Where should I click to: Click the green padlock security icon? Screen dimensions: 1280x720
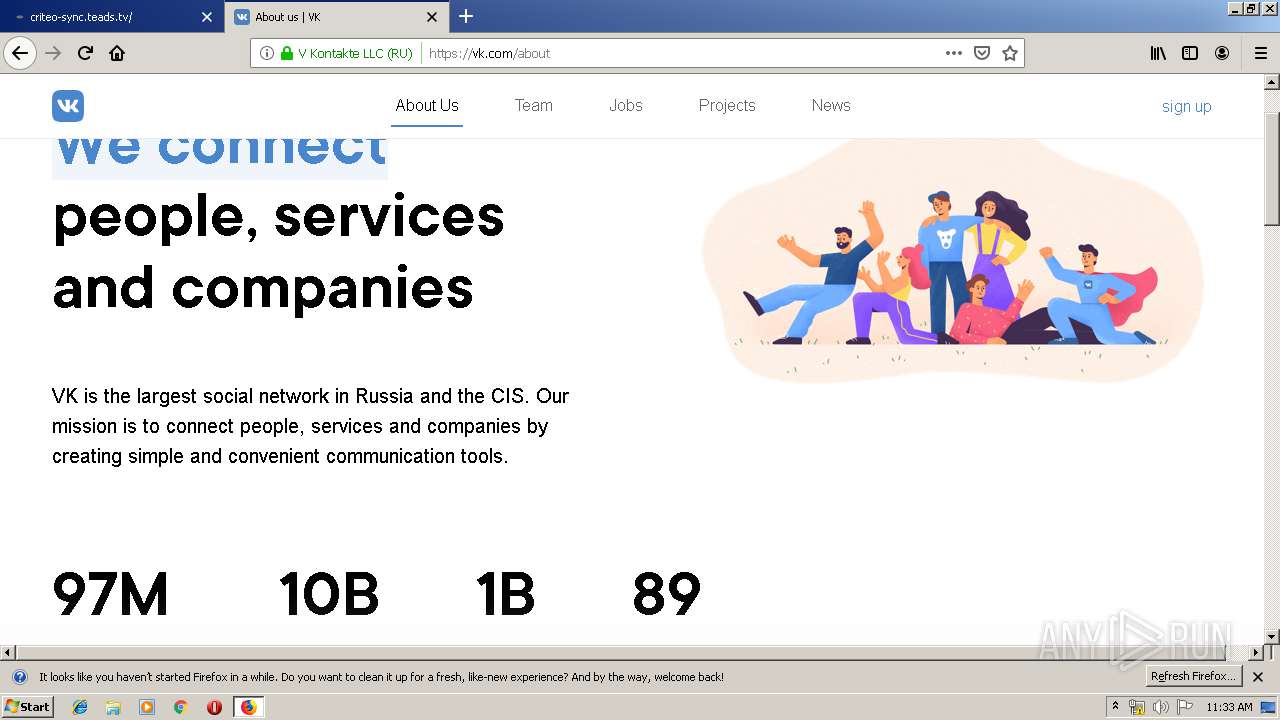pyautogui.click(x=287, y=53)
